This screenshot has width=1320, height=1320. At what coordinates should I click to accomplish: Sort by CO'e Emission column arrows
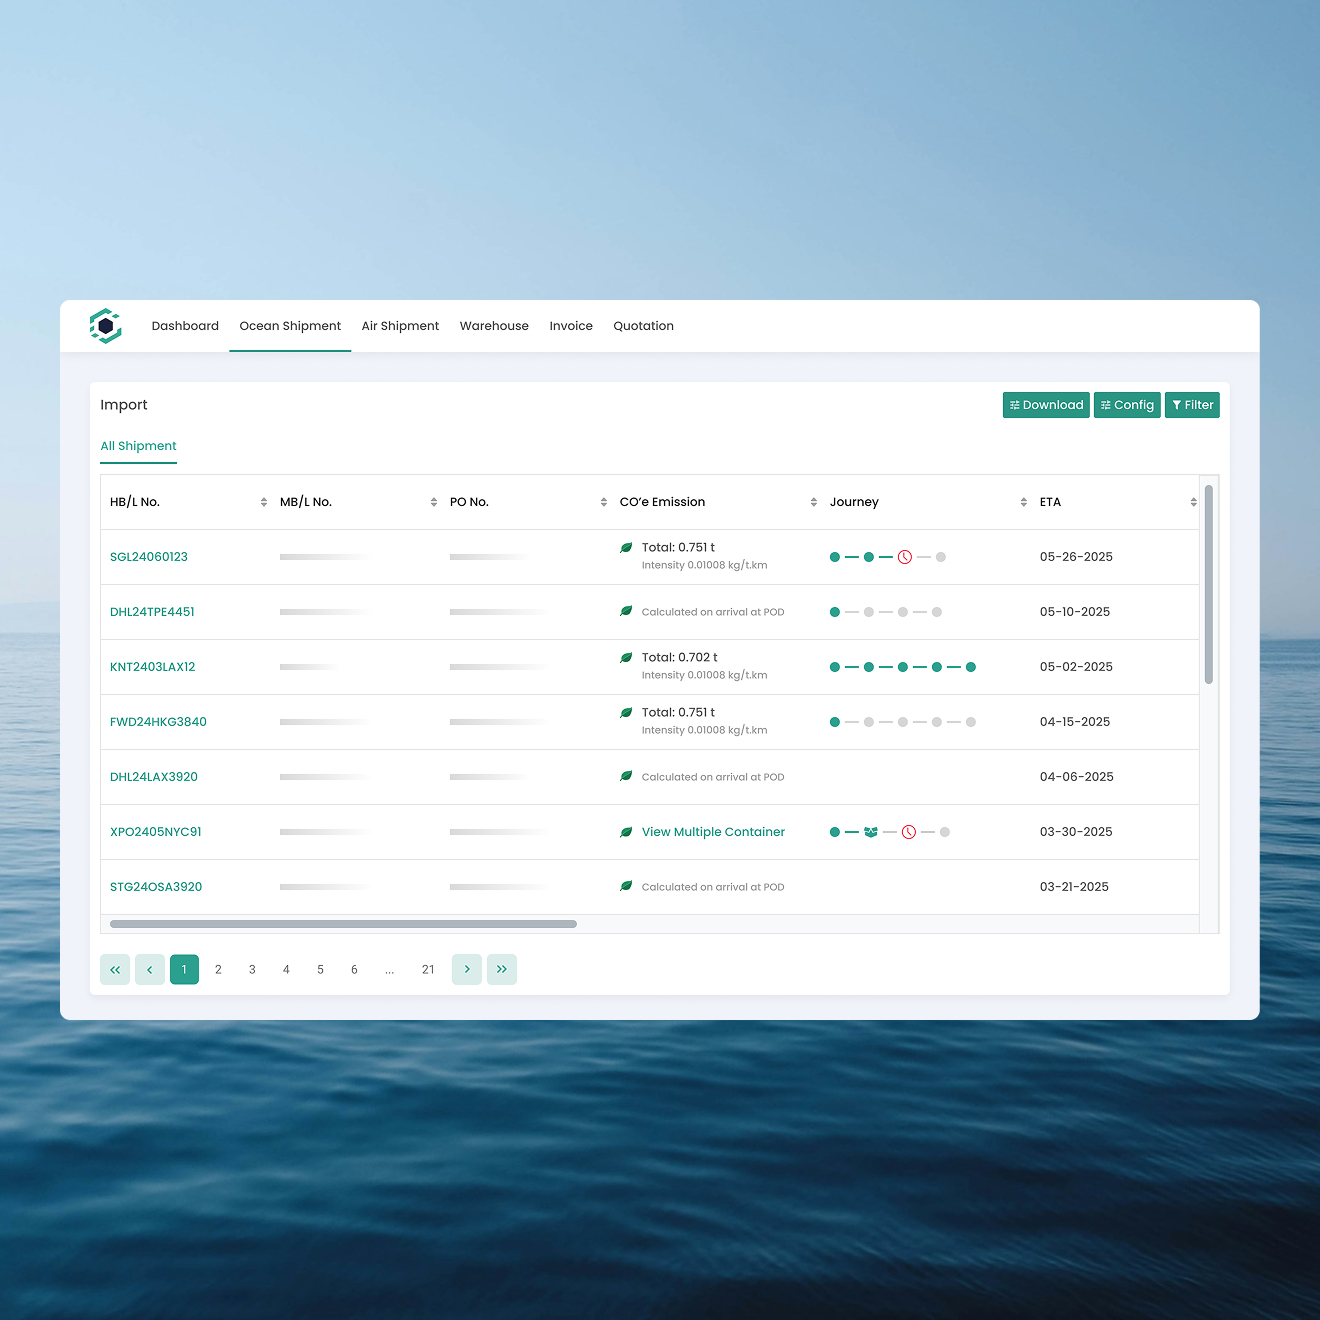pyautogui.click(x=813, y=502)
